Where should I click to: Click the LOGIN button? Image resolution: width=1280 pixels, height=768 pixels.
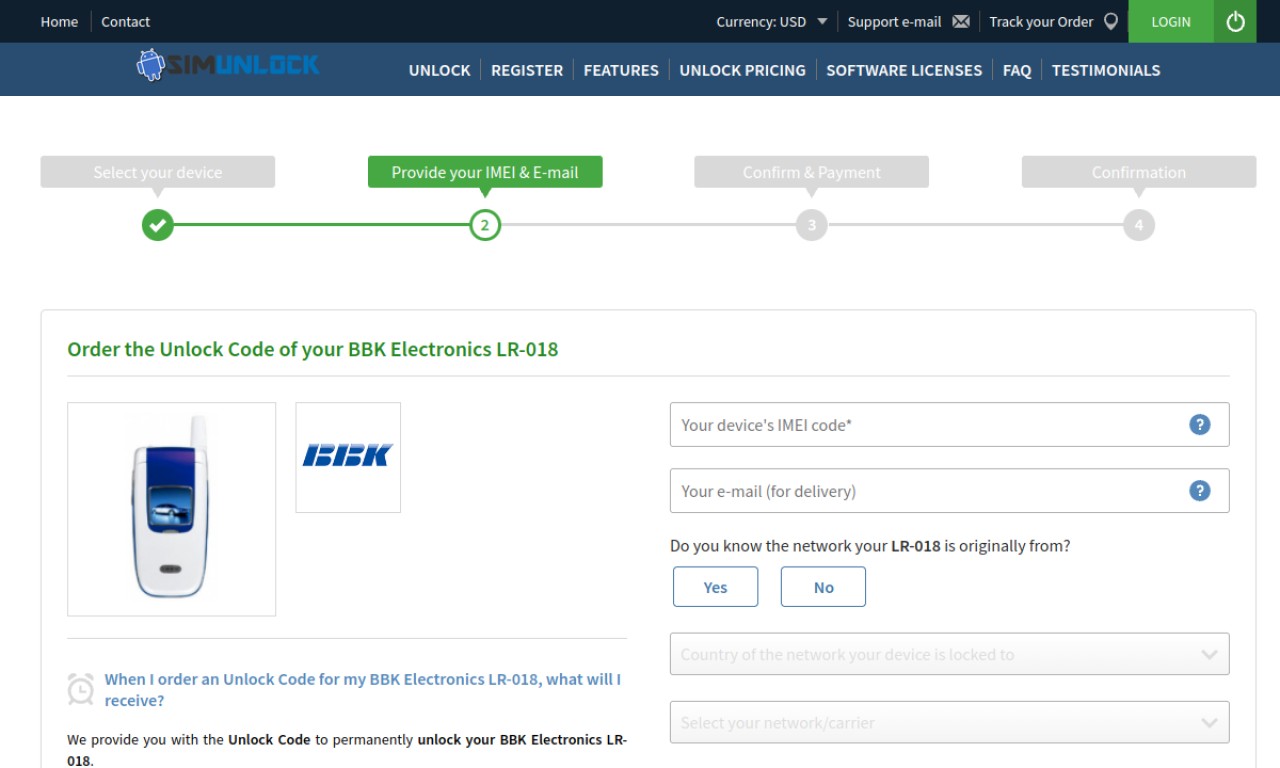click(1171, 21)
